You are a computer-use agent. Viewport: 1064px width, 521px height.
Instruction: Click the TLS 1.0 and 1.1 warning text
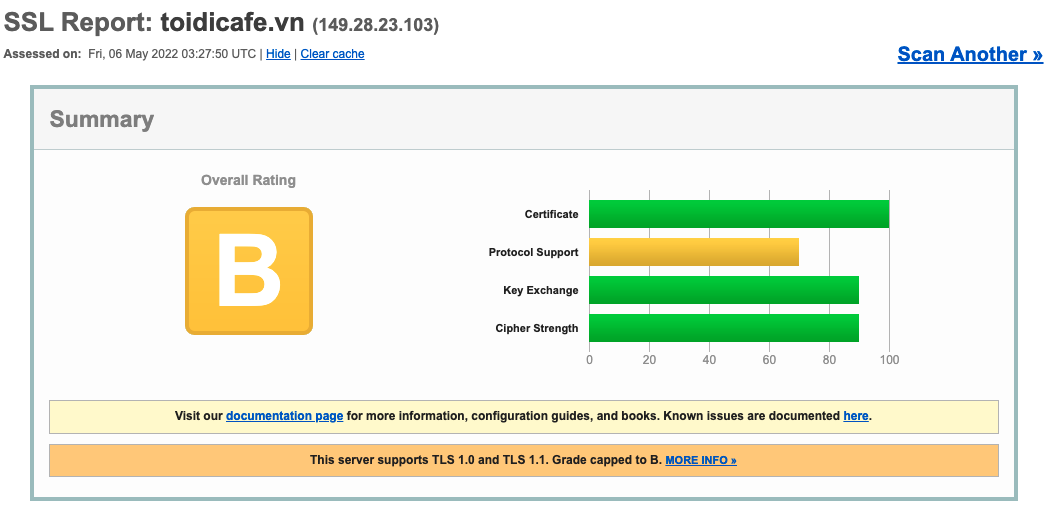[x=485, y=460]
